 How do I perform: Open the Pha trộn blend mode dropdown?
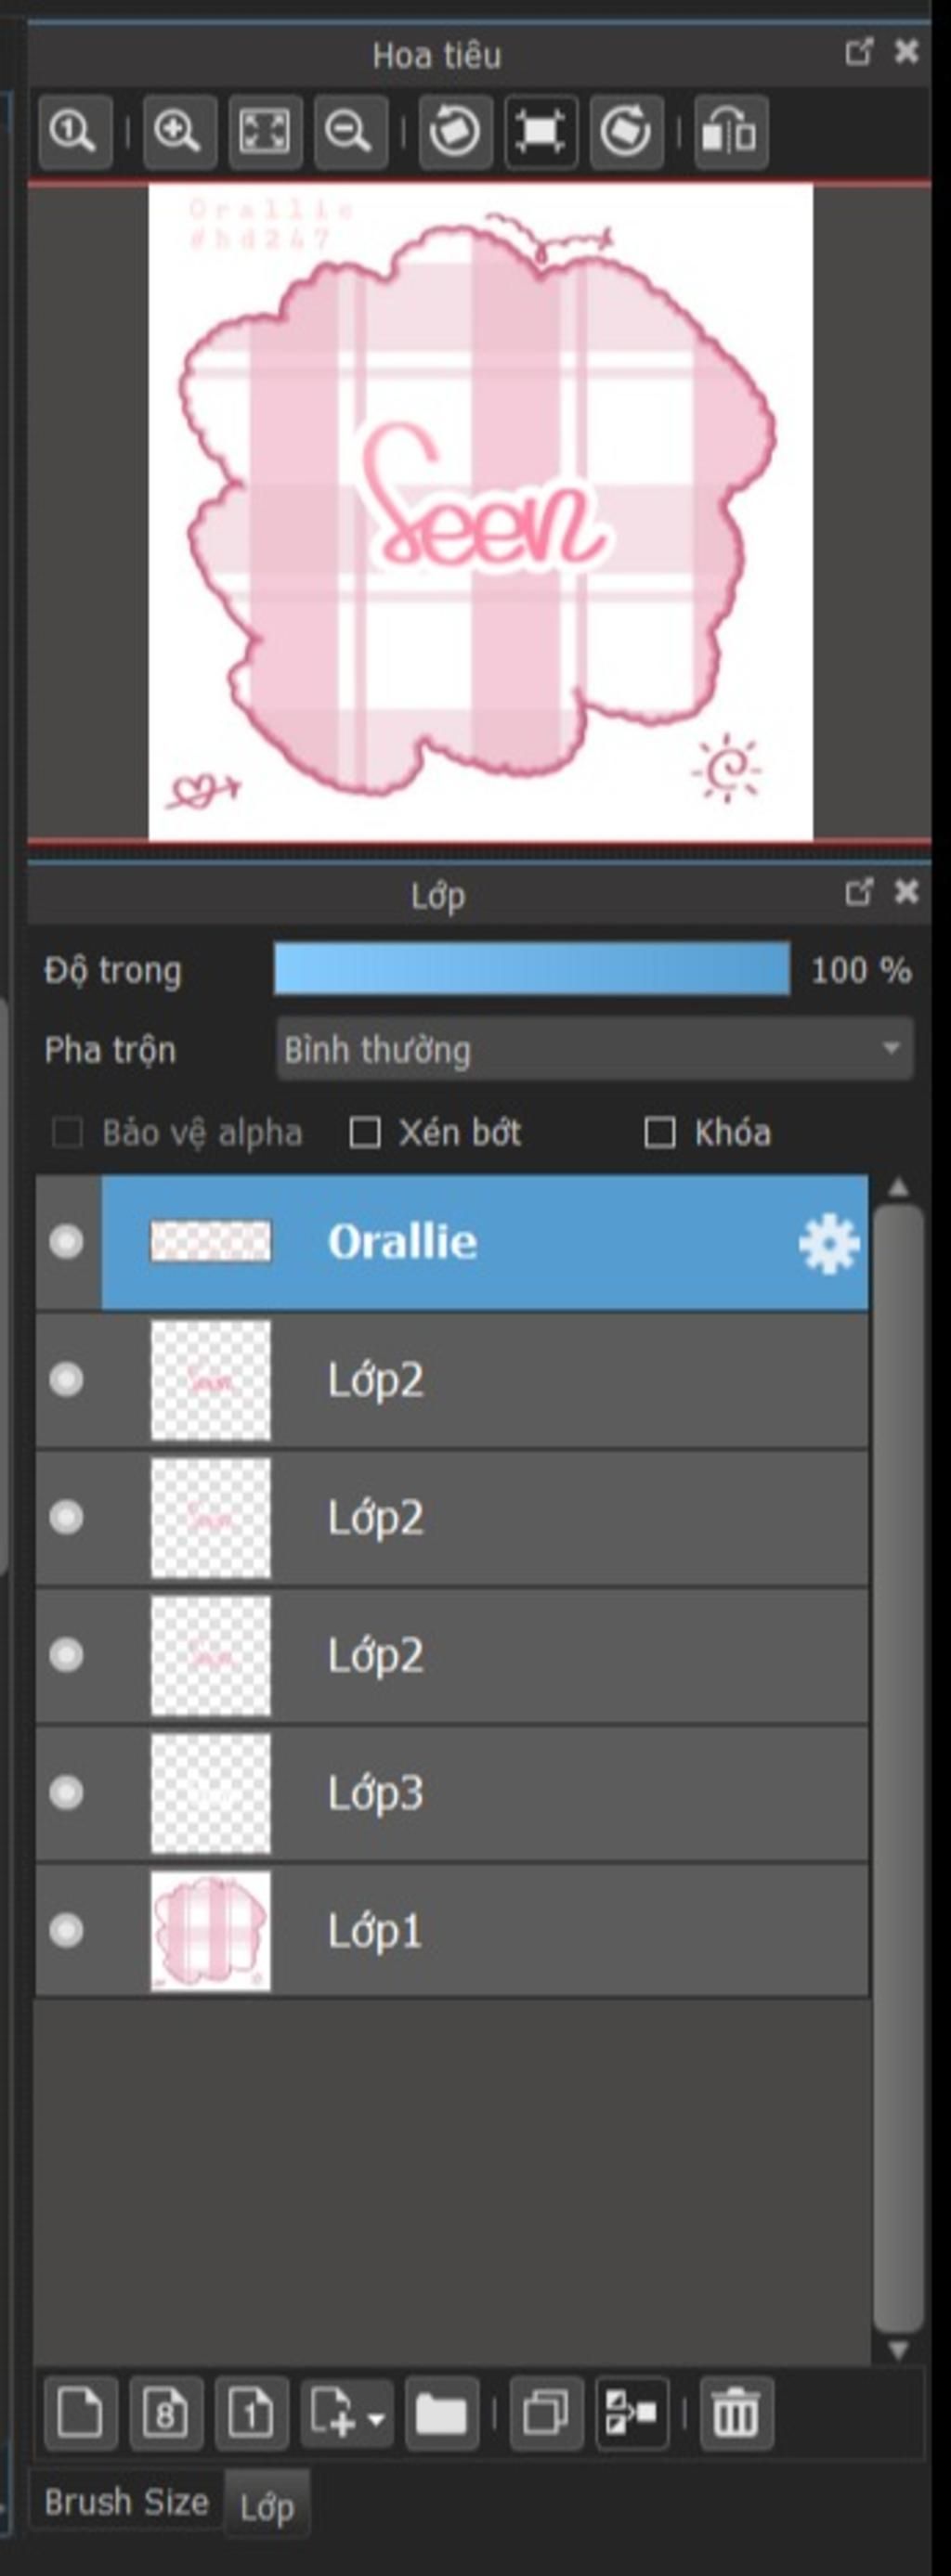tap(594, 1049)
